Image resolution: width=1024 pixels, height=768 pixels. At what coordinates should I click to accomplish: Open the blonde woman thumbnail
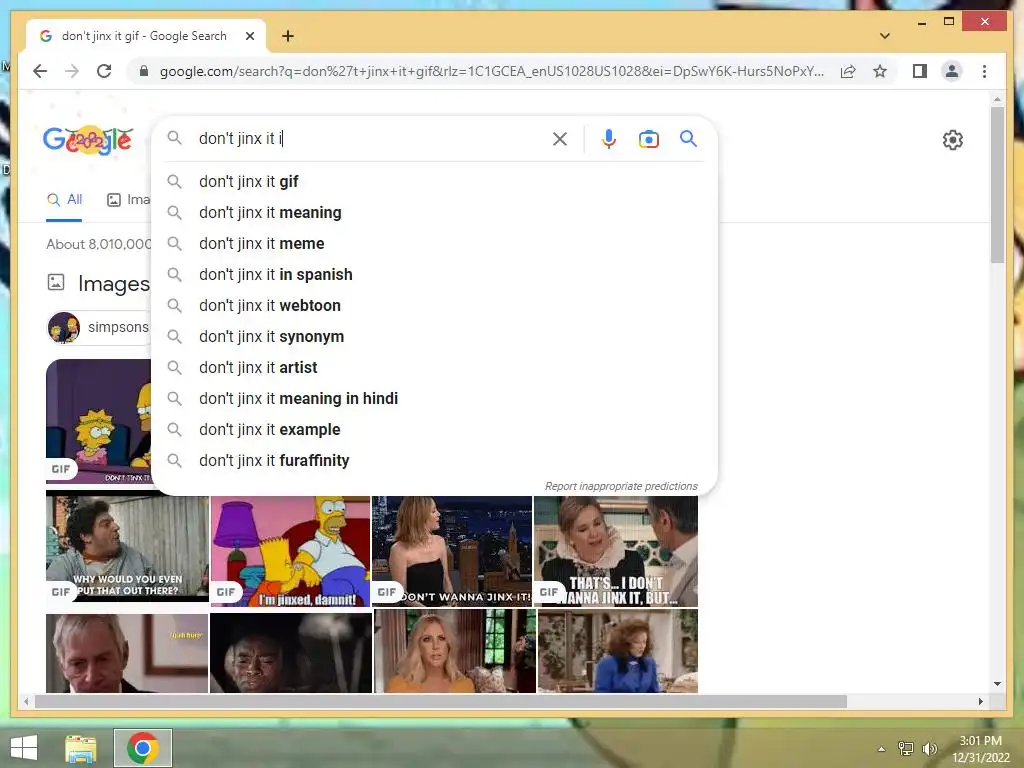coord(455,651)
